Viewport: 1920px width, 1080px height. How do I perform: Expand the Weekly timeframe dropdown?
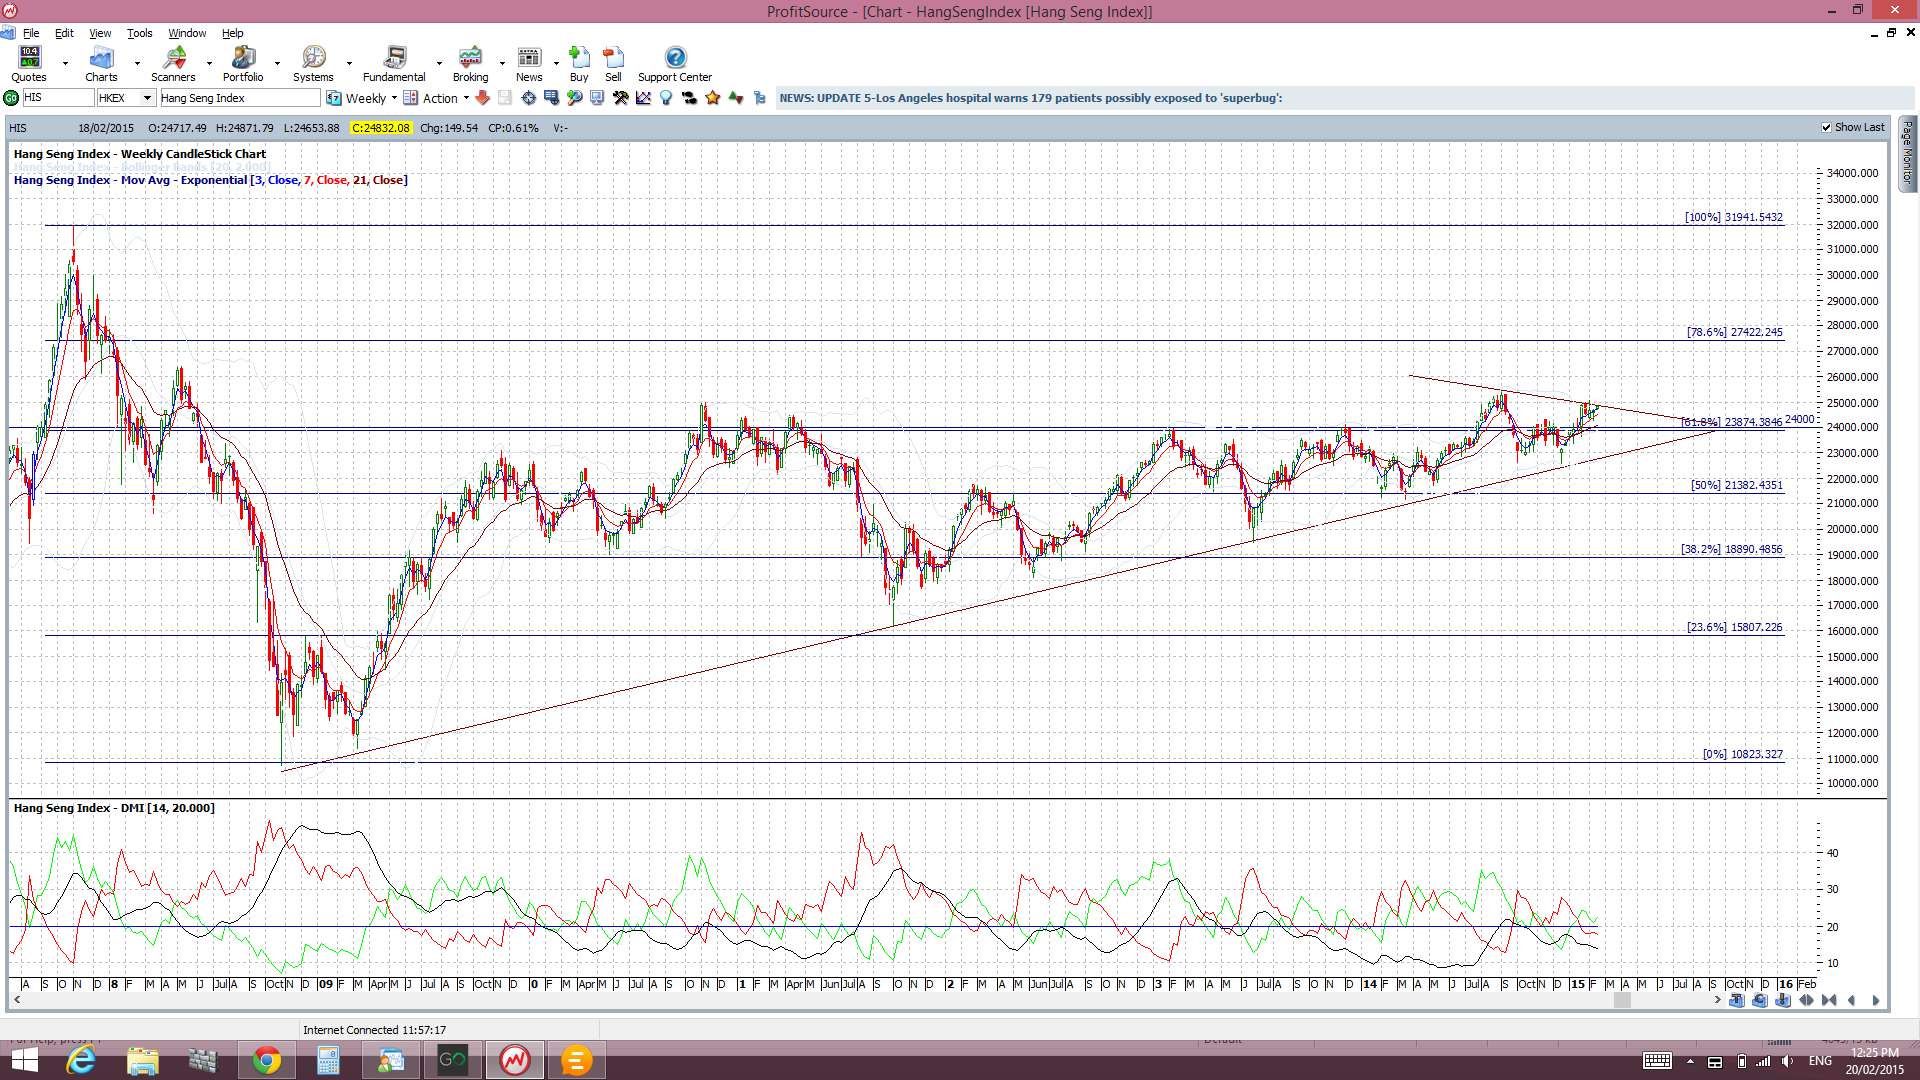394,98
